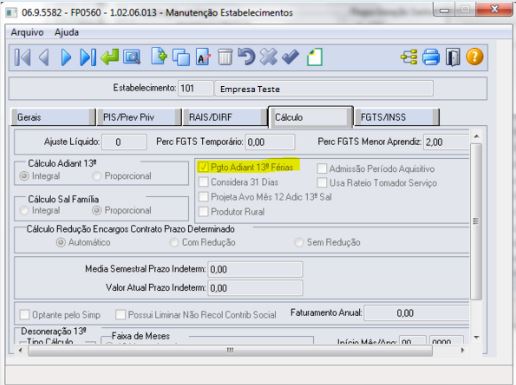516x385 pixels.
Task: Enable Considera 31 Dias checkbox
Action: coord(203,182)
